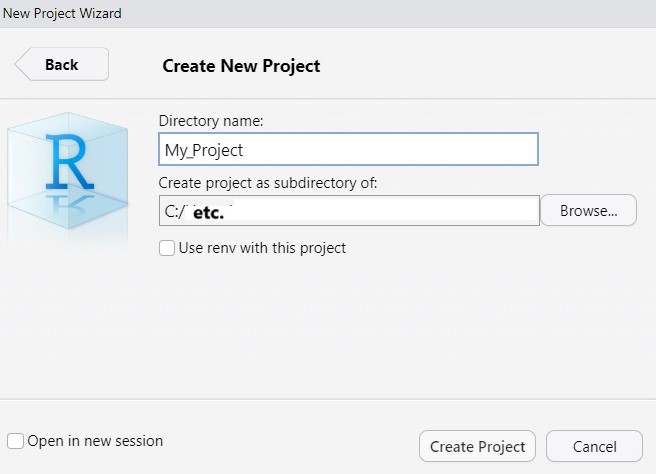Confirm with the Create Project button
Screen dimensions: 656x474
point(477,446)
